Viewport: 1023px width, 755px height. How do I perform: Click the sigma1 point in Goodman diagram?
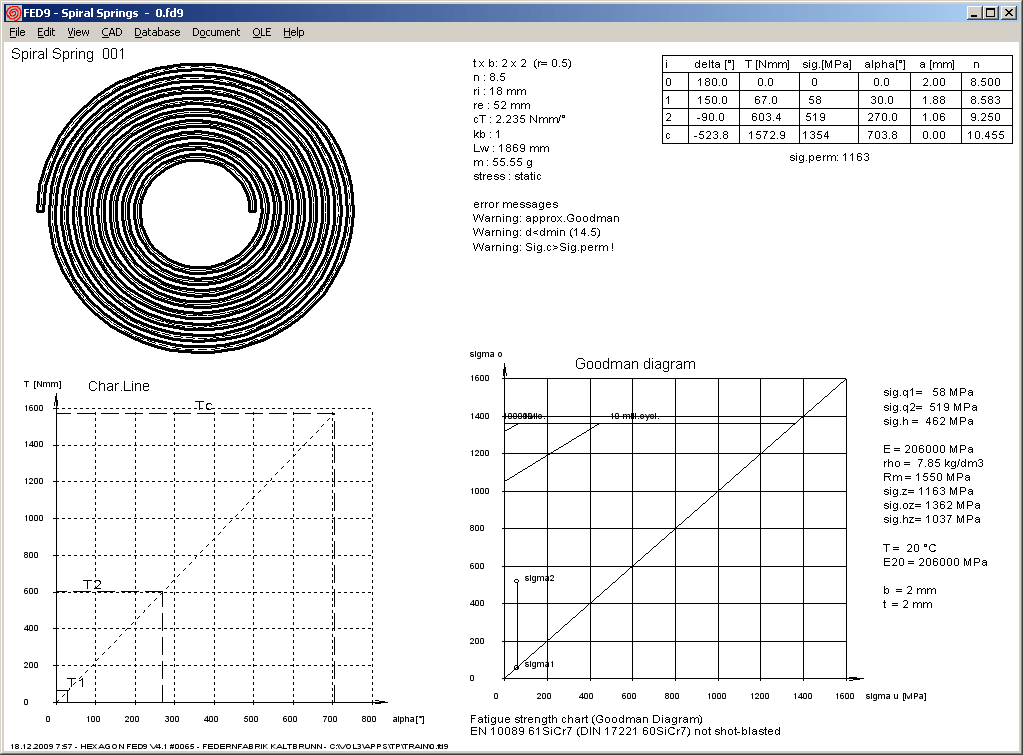coord(516,666)
